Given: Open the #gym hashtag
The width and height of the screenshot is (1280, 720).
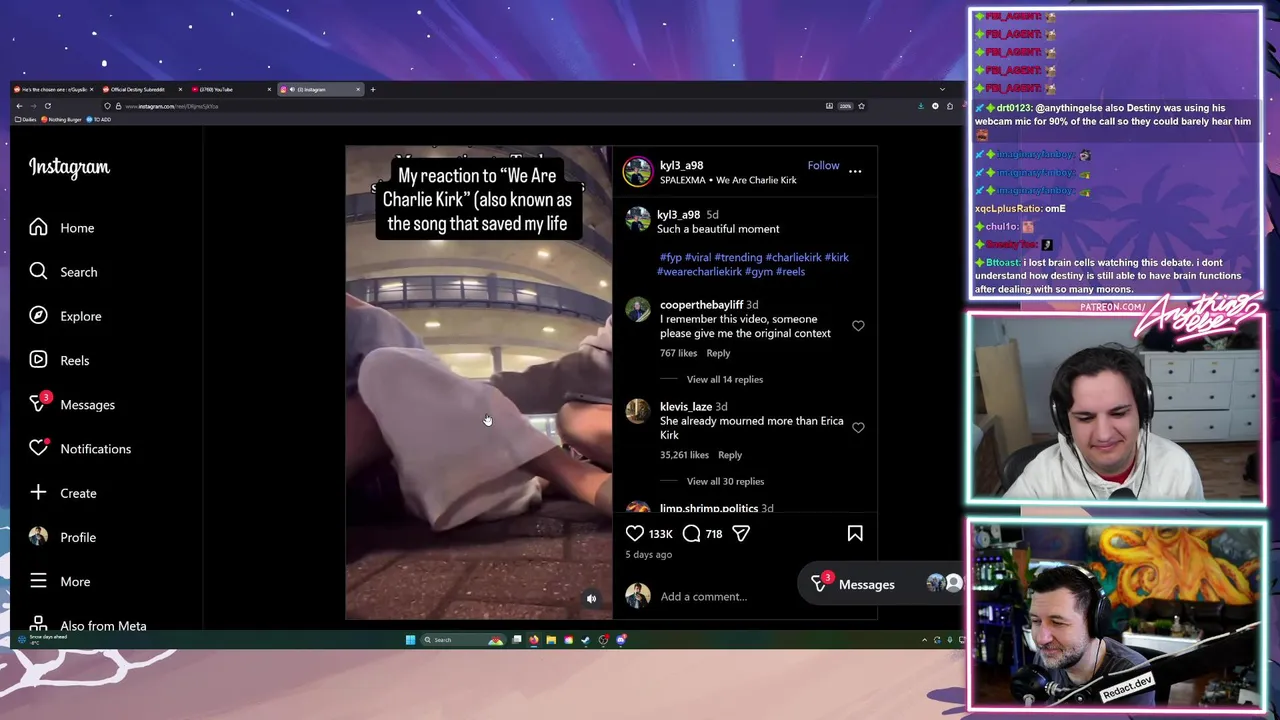Looking at the screenshot, I should [759, 271].
